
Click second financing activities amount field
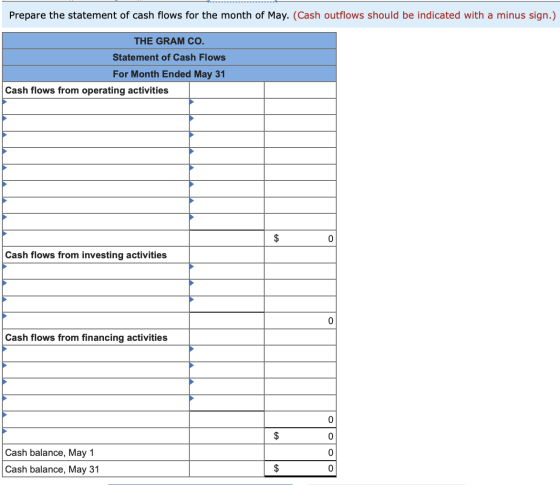click(227, 370)
